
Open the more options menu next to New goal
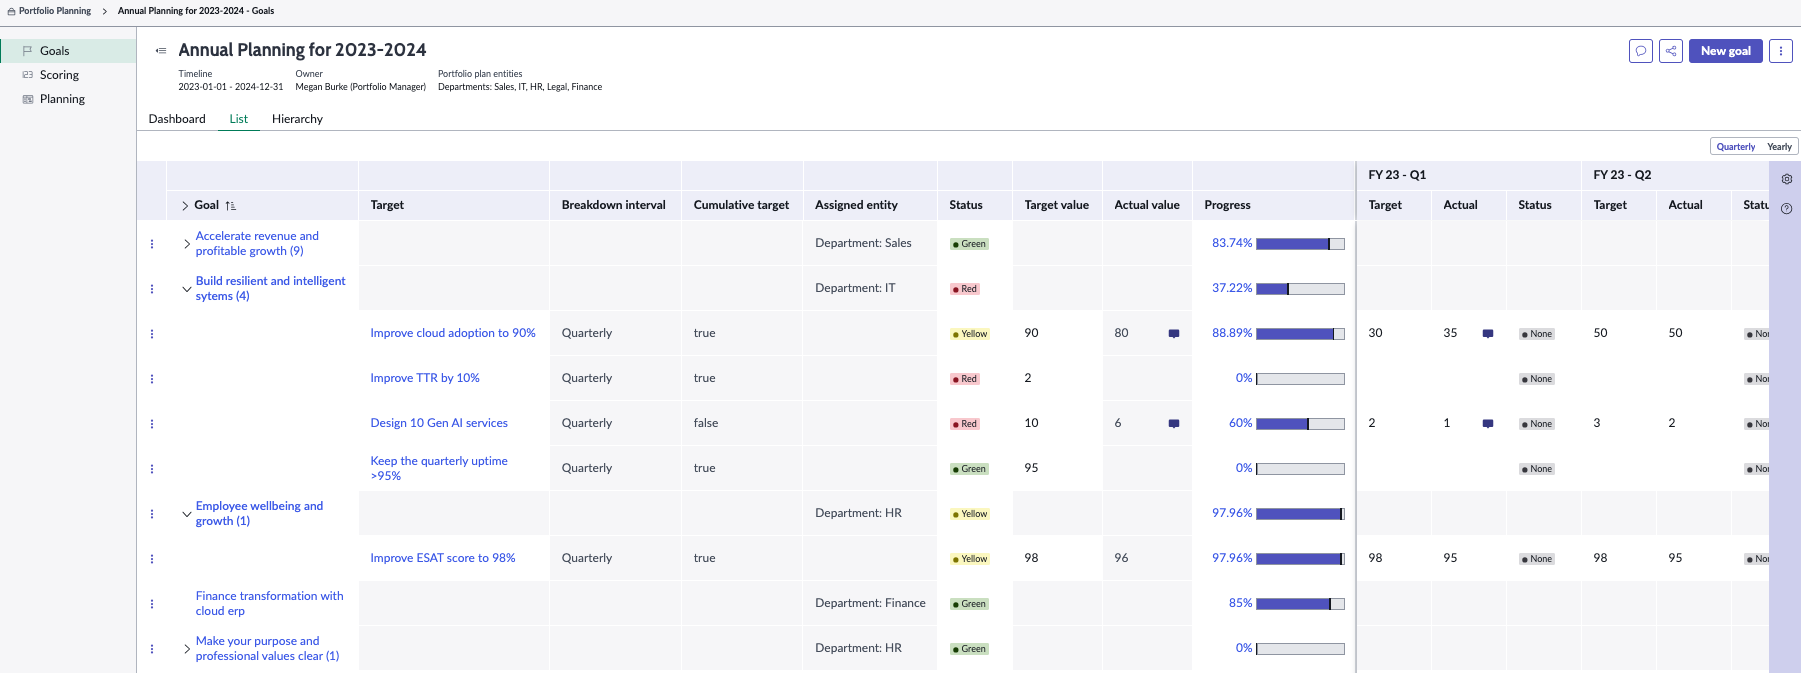coord(1781,51)
